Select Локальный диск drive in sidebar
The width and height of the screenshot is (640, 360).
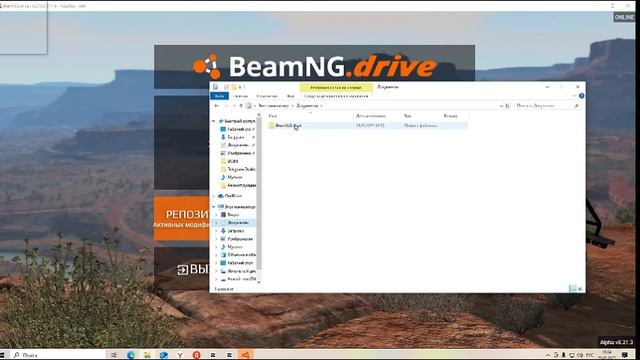(238, 271)
